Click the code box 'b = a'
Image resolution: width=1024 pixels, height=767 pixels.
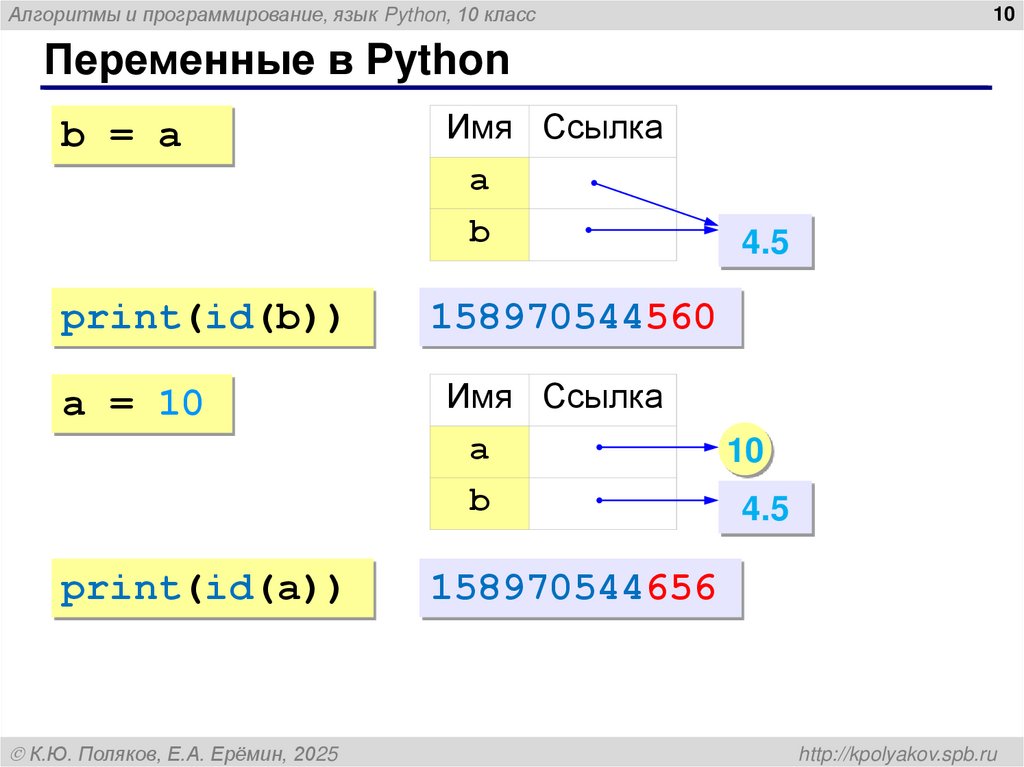click(142, 135)
